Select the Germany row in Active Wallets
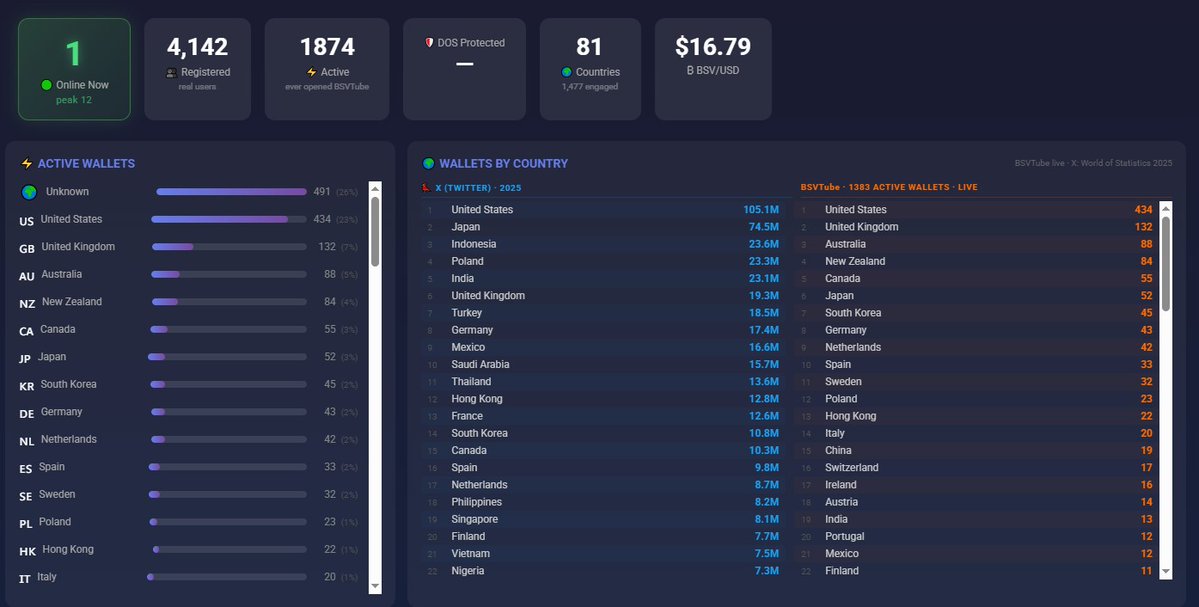This screenshot has height=607, width=1199. tap(188, 412)
